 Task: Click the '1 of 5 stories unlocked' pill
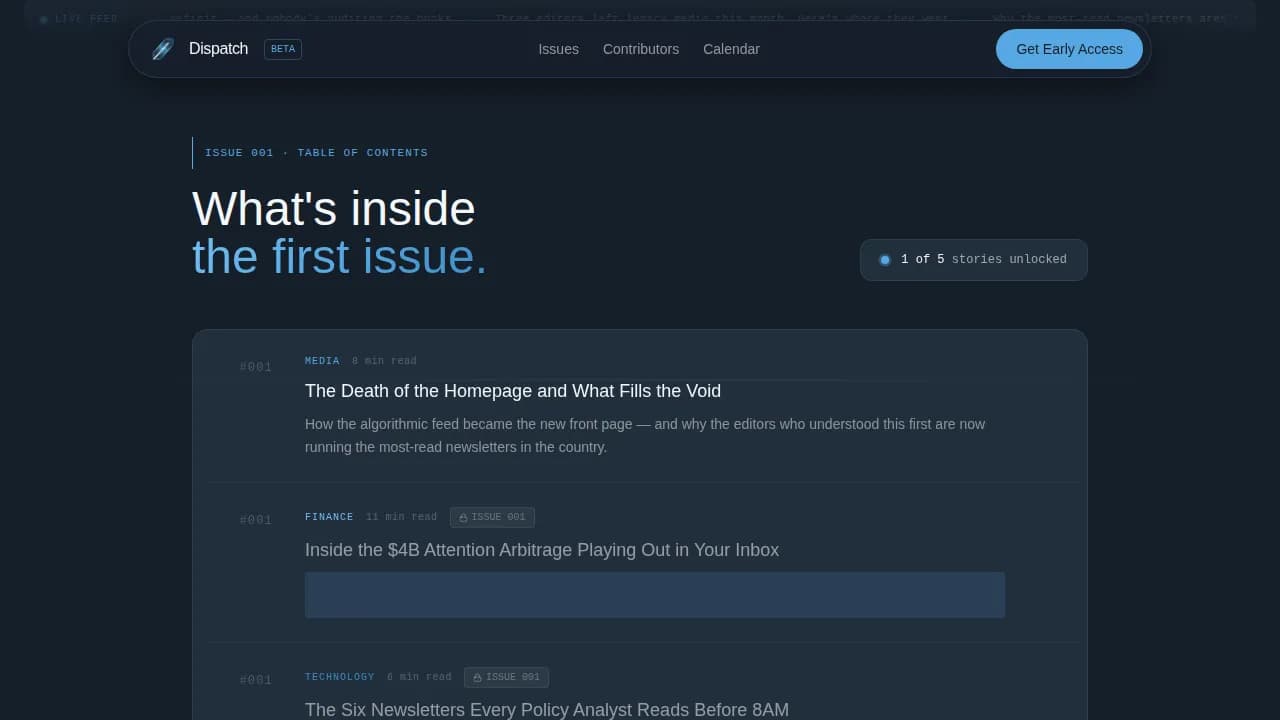tap(974, 260)
